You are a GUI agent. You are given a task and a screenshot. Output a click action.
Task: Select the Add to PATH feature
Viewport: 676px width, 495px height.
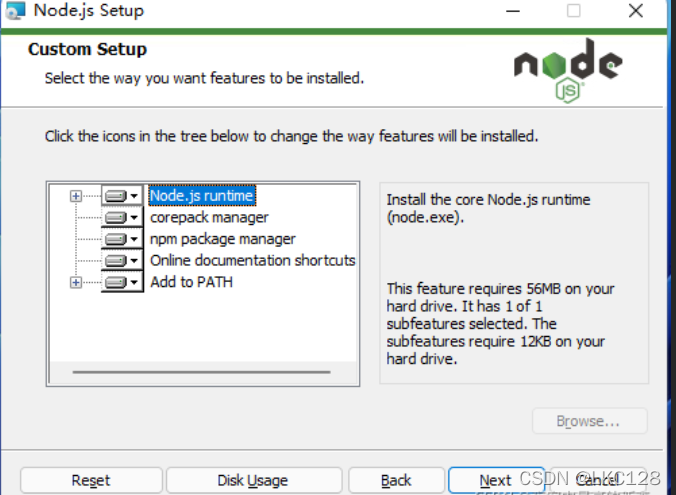tap(191, 282)
